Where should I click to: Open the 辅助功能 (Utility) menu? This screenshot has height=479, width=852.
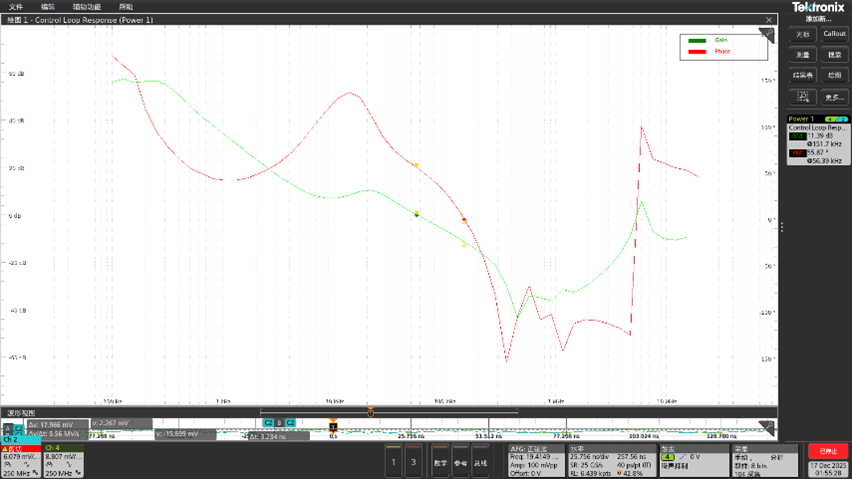coord(87,7)
